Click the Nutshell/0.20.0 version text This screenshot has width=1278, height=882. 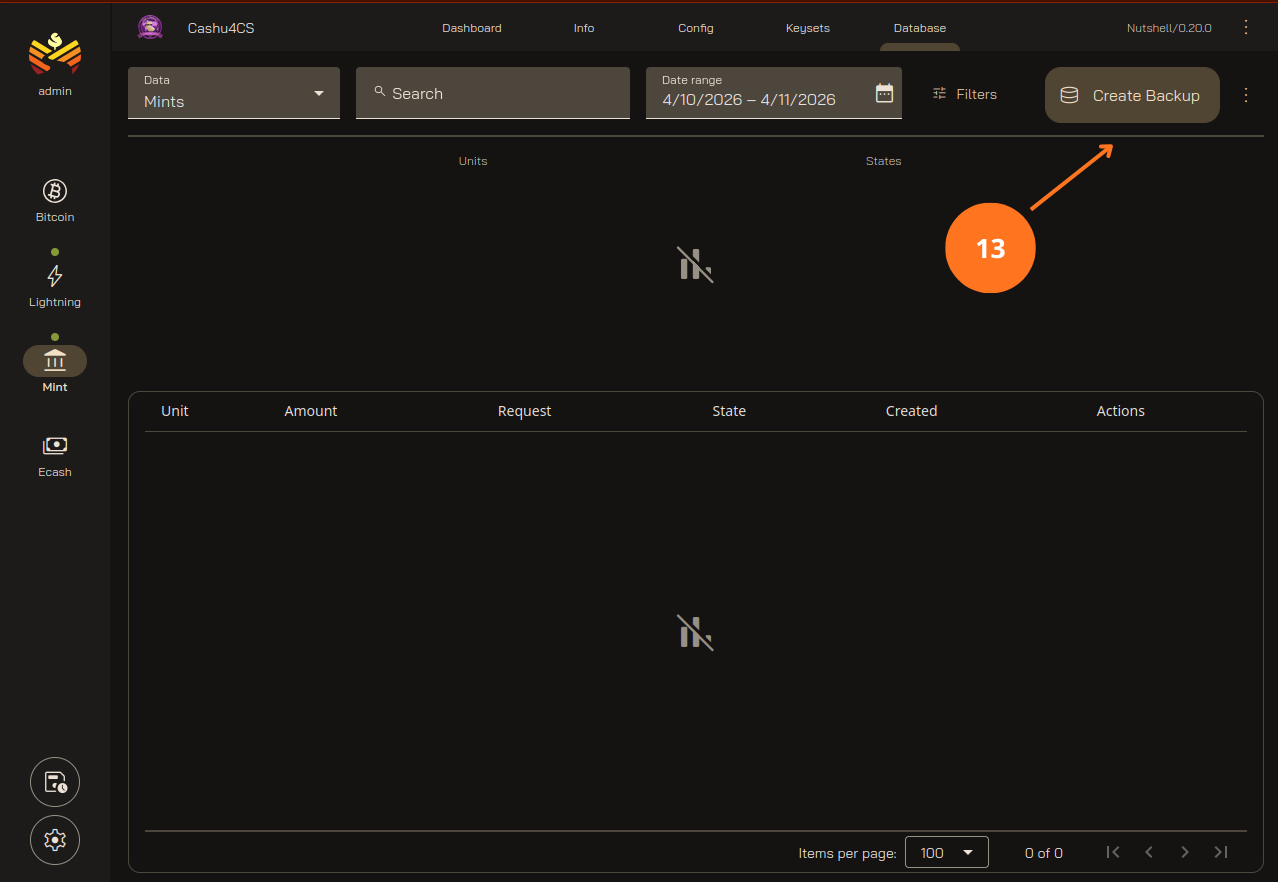tap(1169, 28)
